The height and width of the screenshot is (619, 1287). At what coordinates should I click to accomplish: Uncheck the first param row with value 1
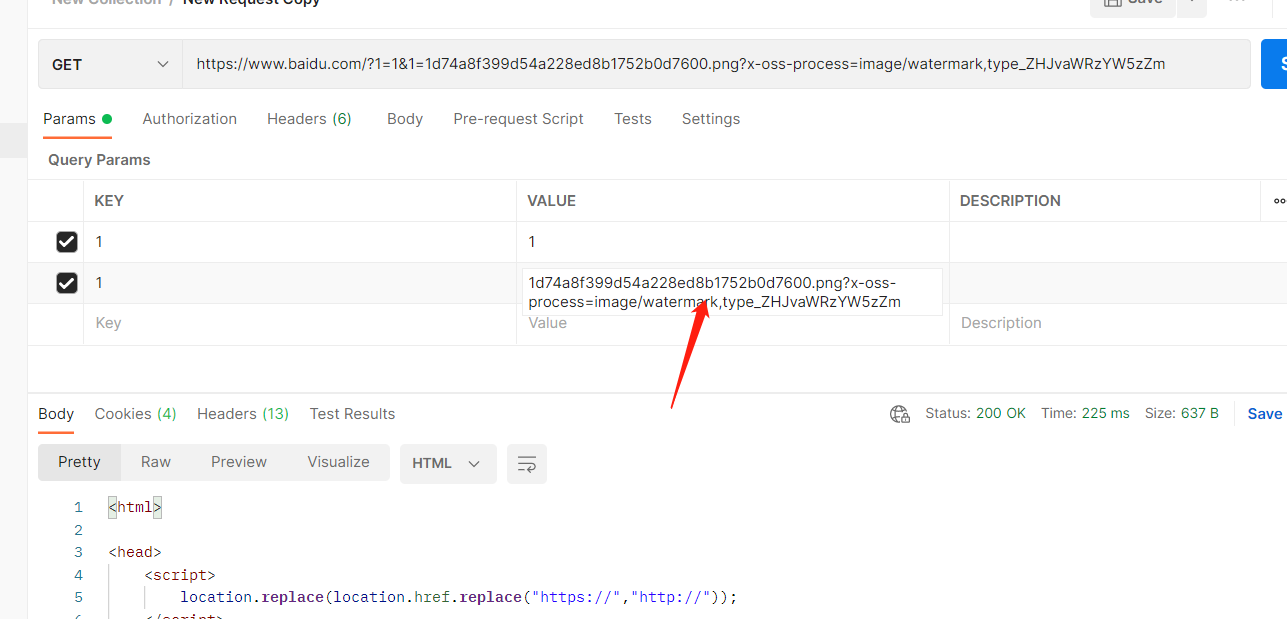coord(67,242)
